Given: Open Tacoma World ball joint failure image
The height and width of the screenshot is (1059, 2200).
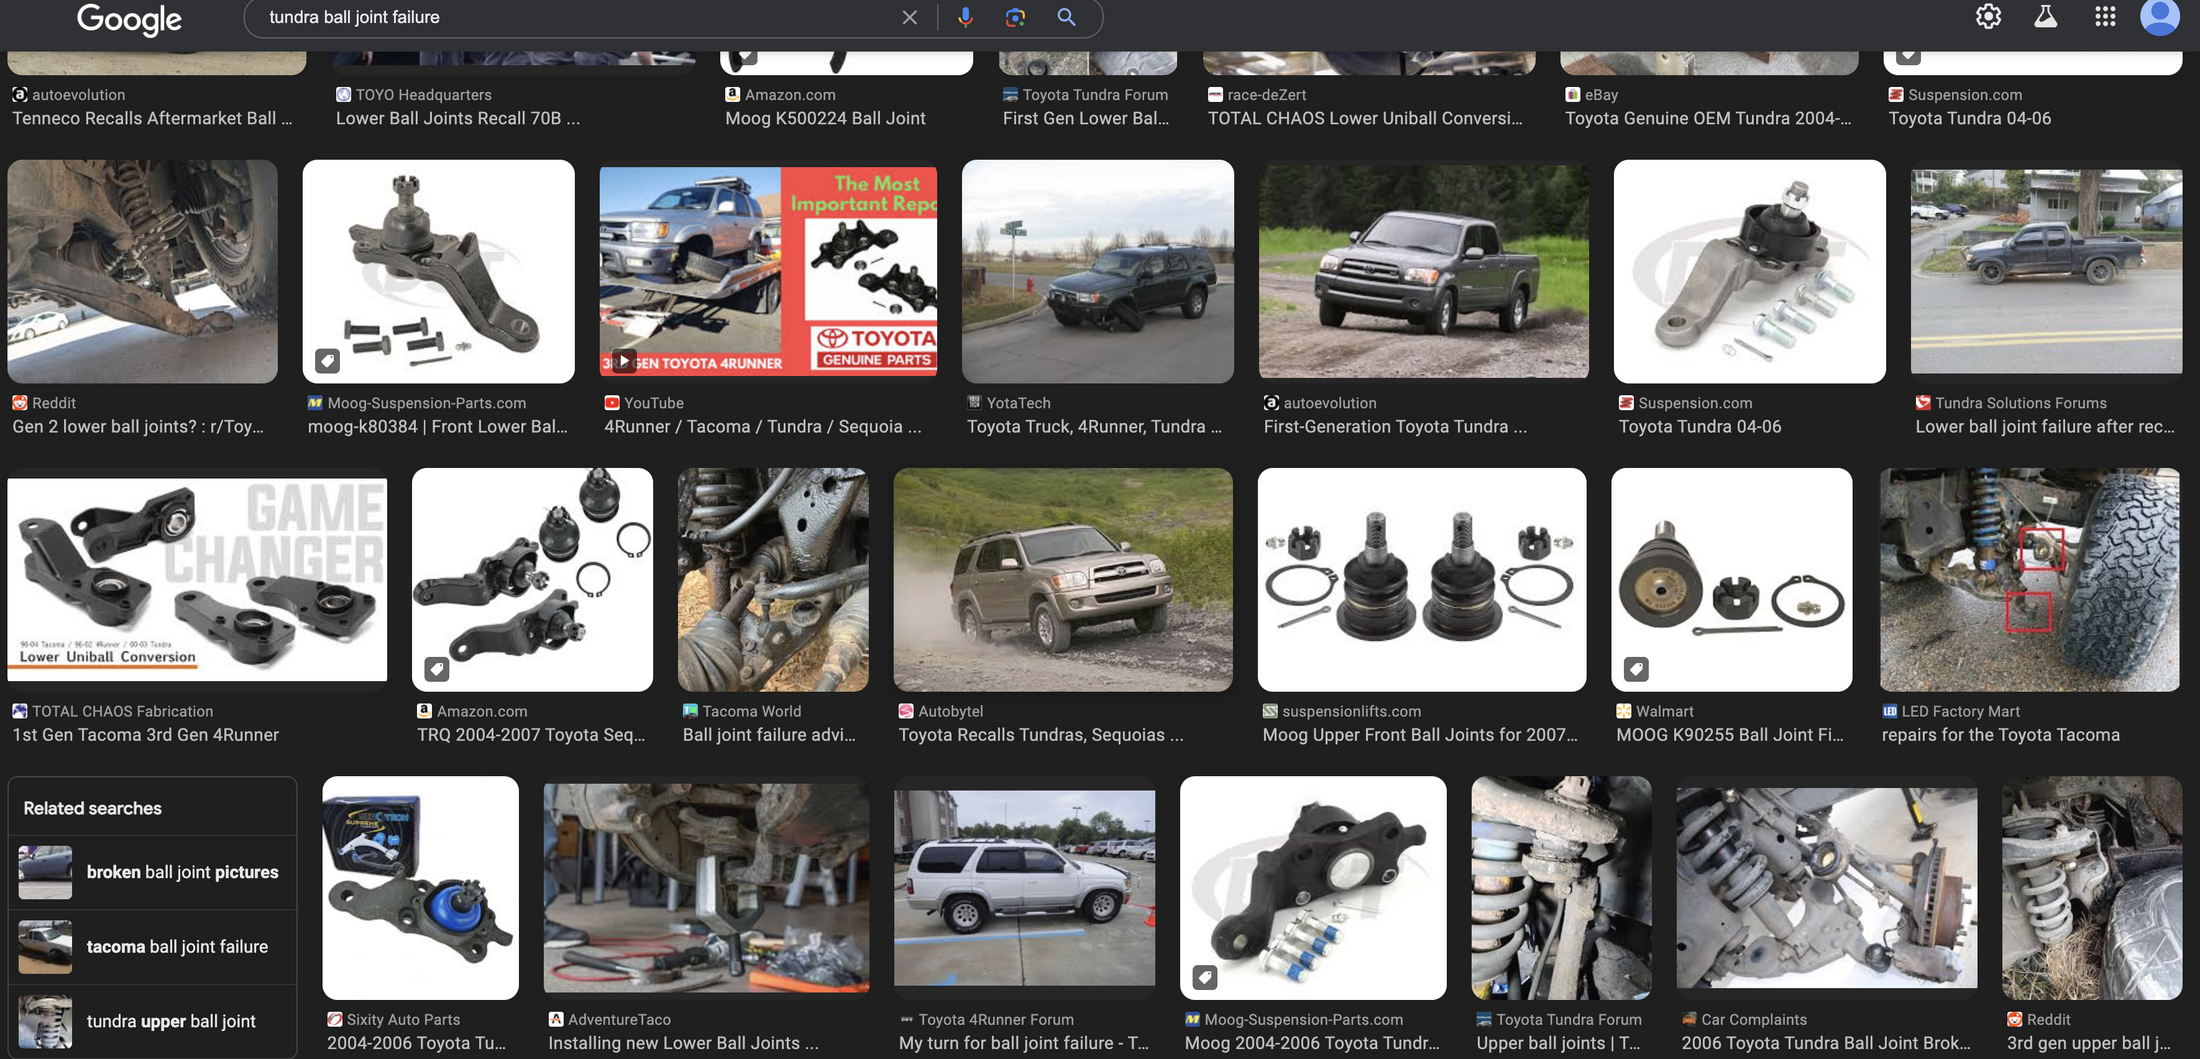Looking at the screenshot, I should pyautogui.click(x=773, y=579).
